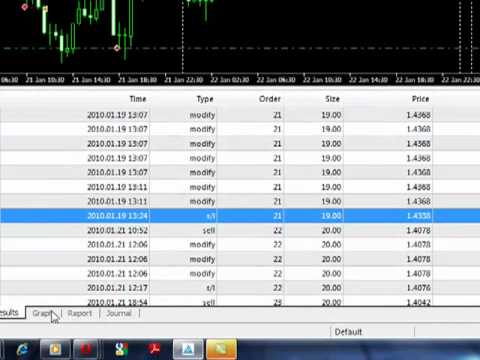Image resolution: width=480 pixels, height=360 pixels.
Task: Select the 2010.01.21 18:54 sell row
Action: coord(240,302)
